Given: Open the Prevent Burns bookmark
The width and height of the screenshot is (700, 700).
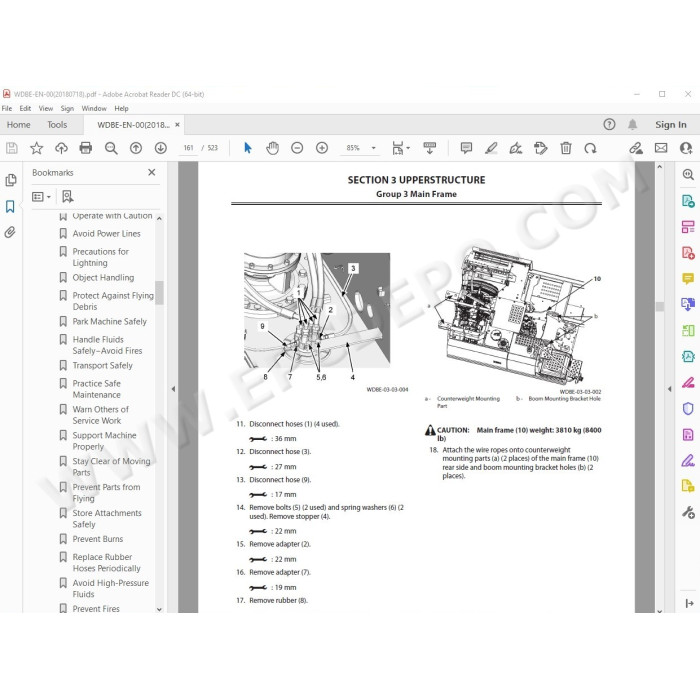Looking at the screenshot, I should [97, 539].
